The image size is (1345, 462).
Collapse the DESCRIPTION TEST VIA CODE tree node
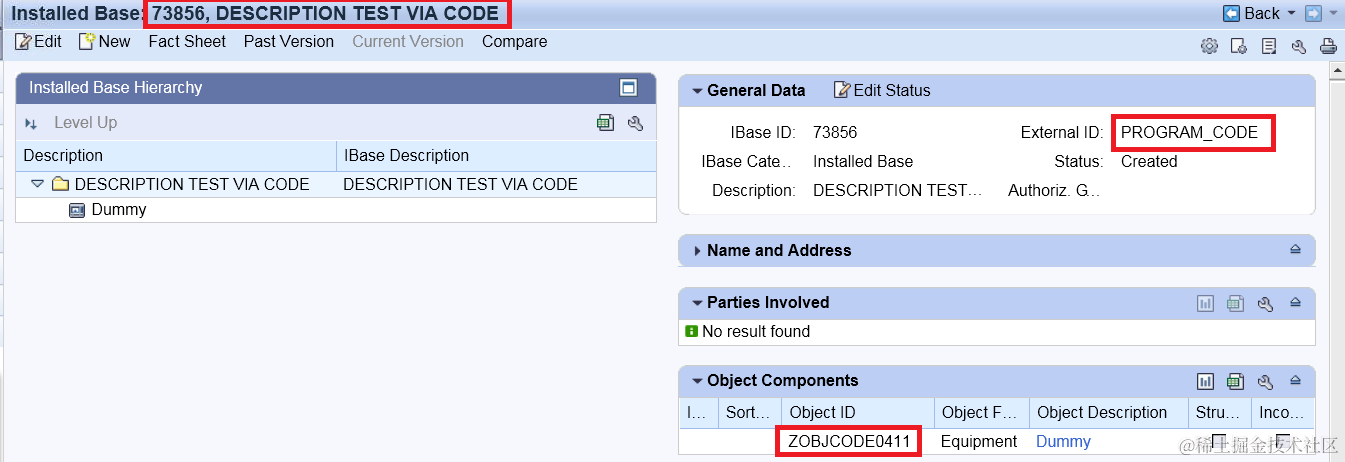(38, 185)
